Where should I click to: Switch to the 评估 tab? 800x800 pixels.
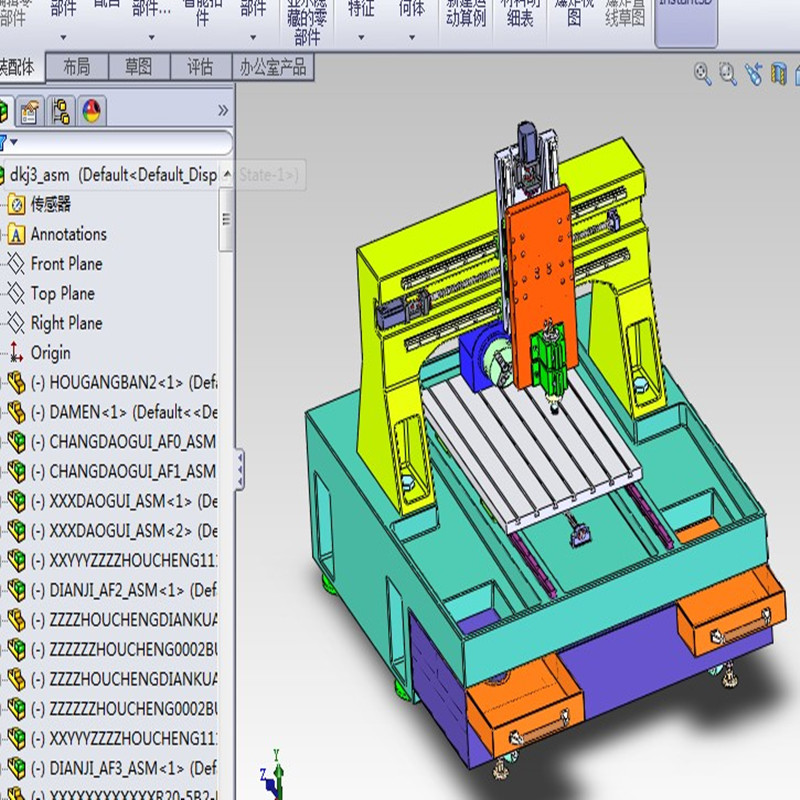pos(200,67)
